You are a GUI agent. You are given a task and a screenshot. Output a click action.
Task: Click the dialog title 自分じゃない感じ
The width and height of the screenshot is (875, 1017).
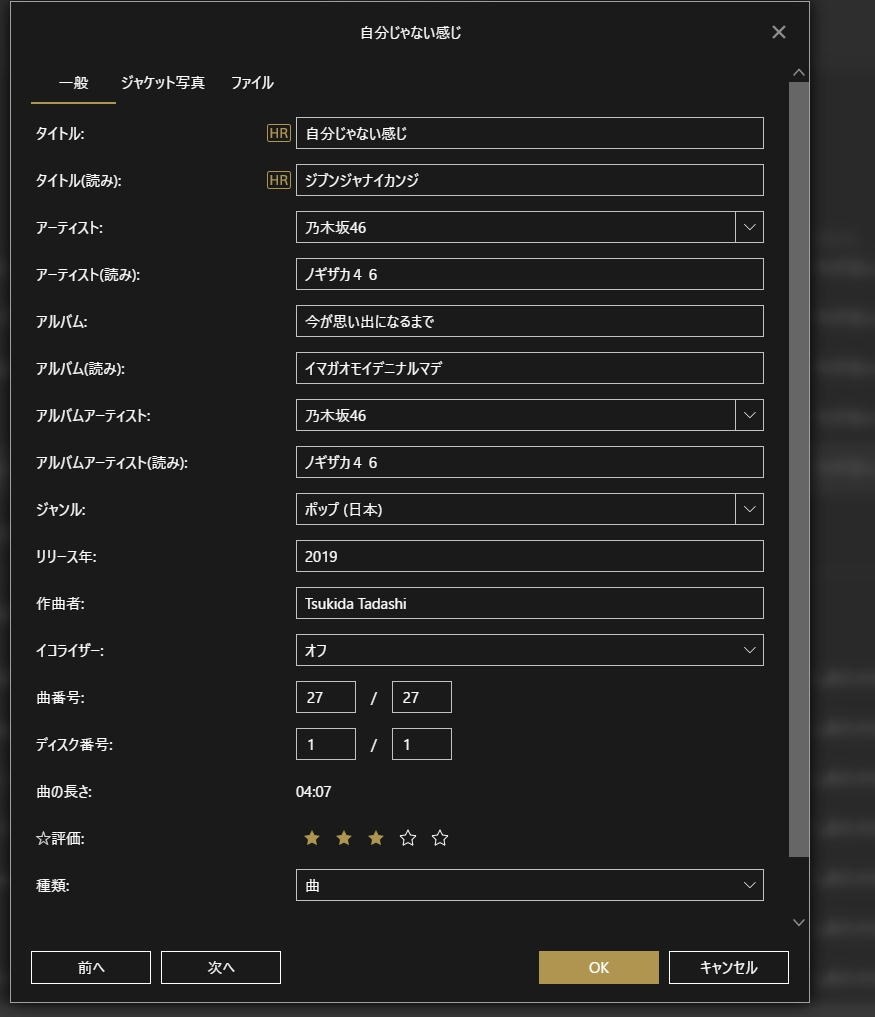[411, 32]
